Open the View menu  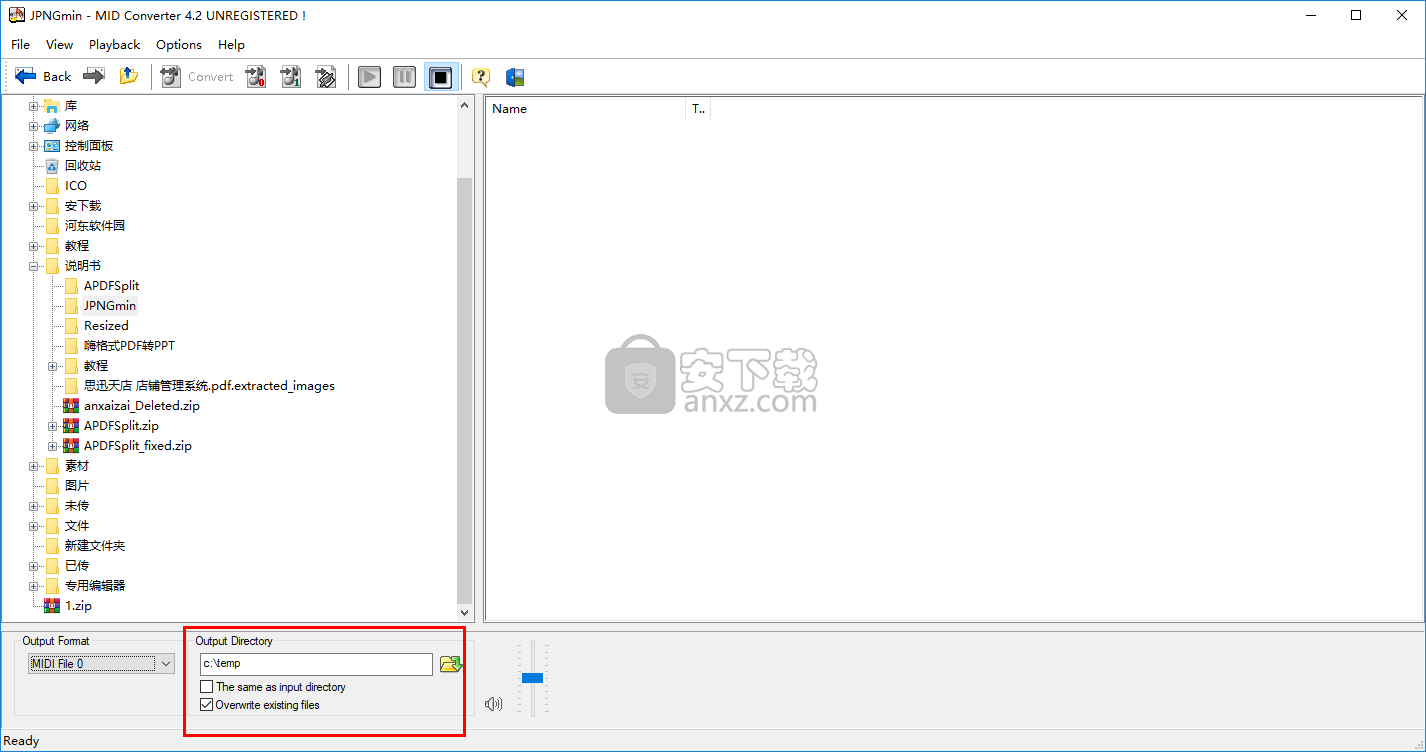[x=60, y=44]
